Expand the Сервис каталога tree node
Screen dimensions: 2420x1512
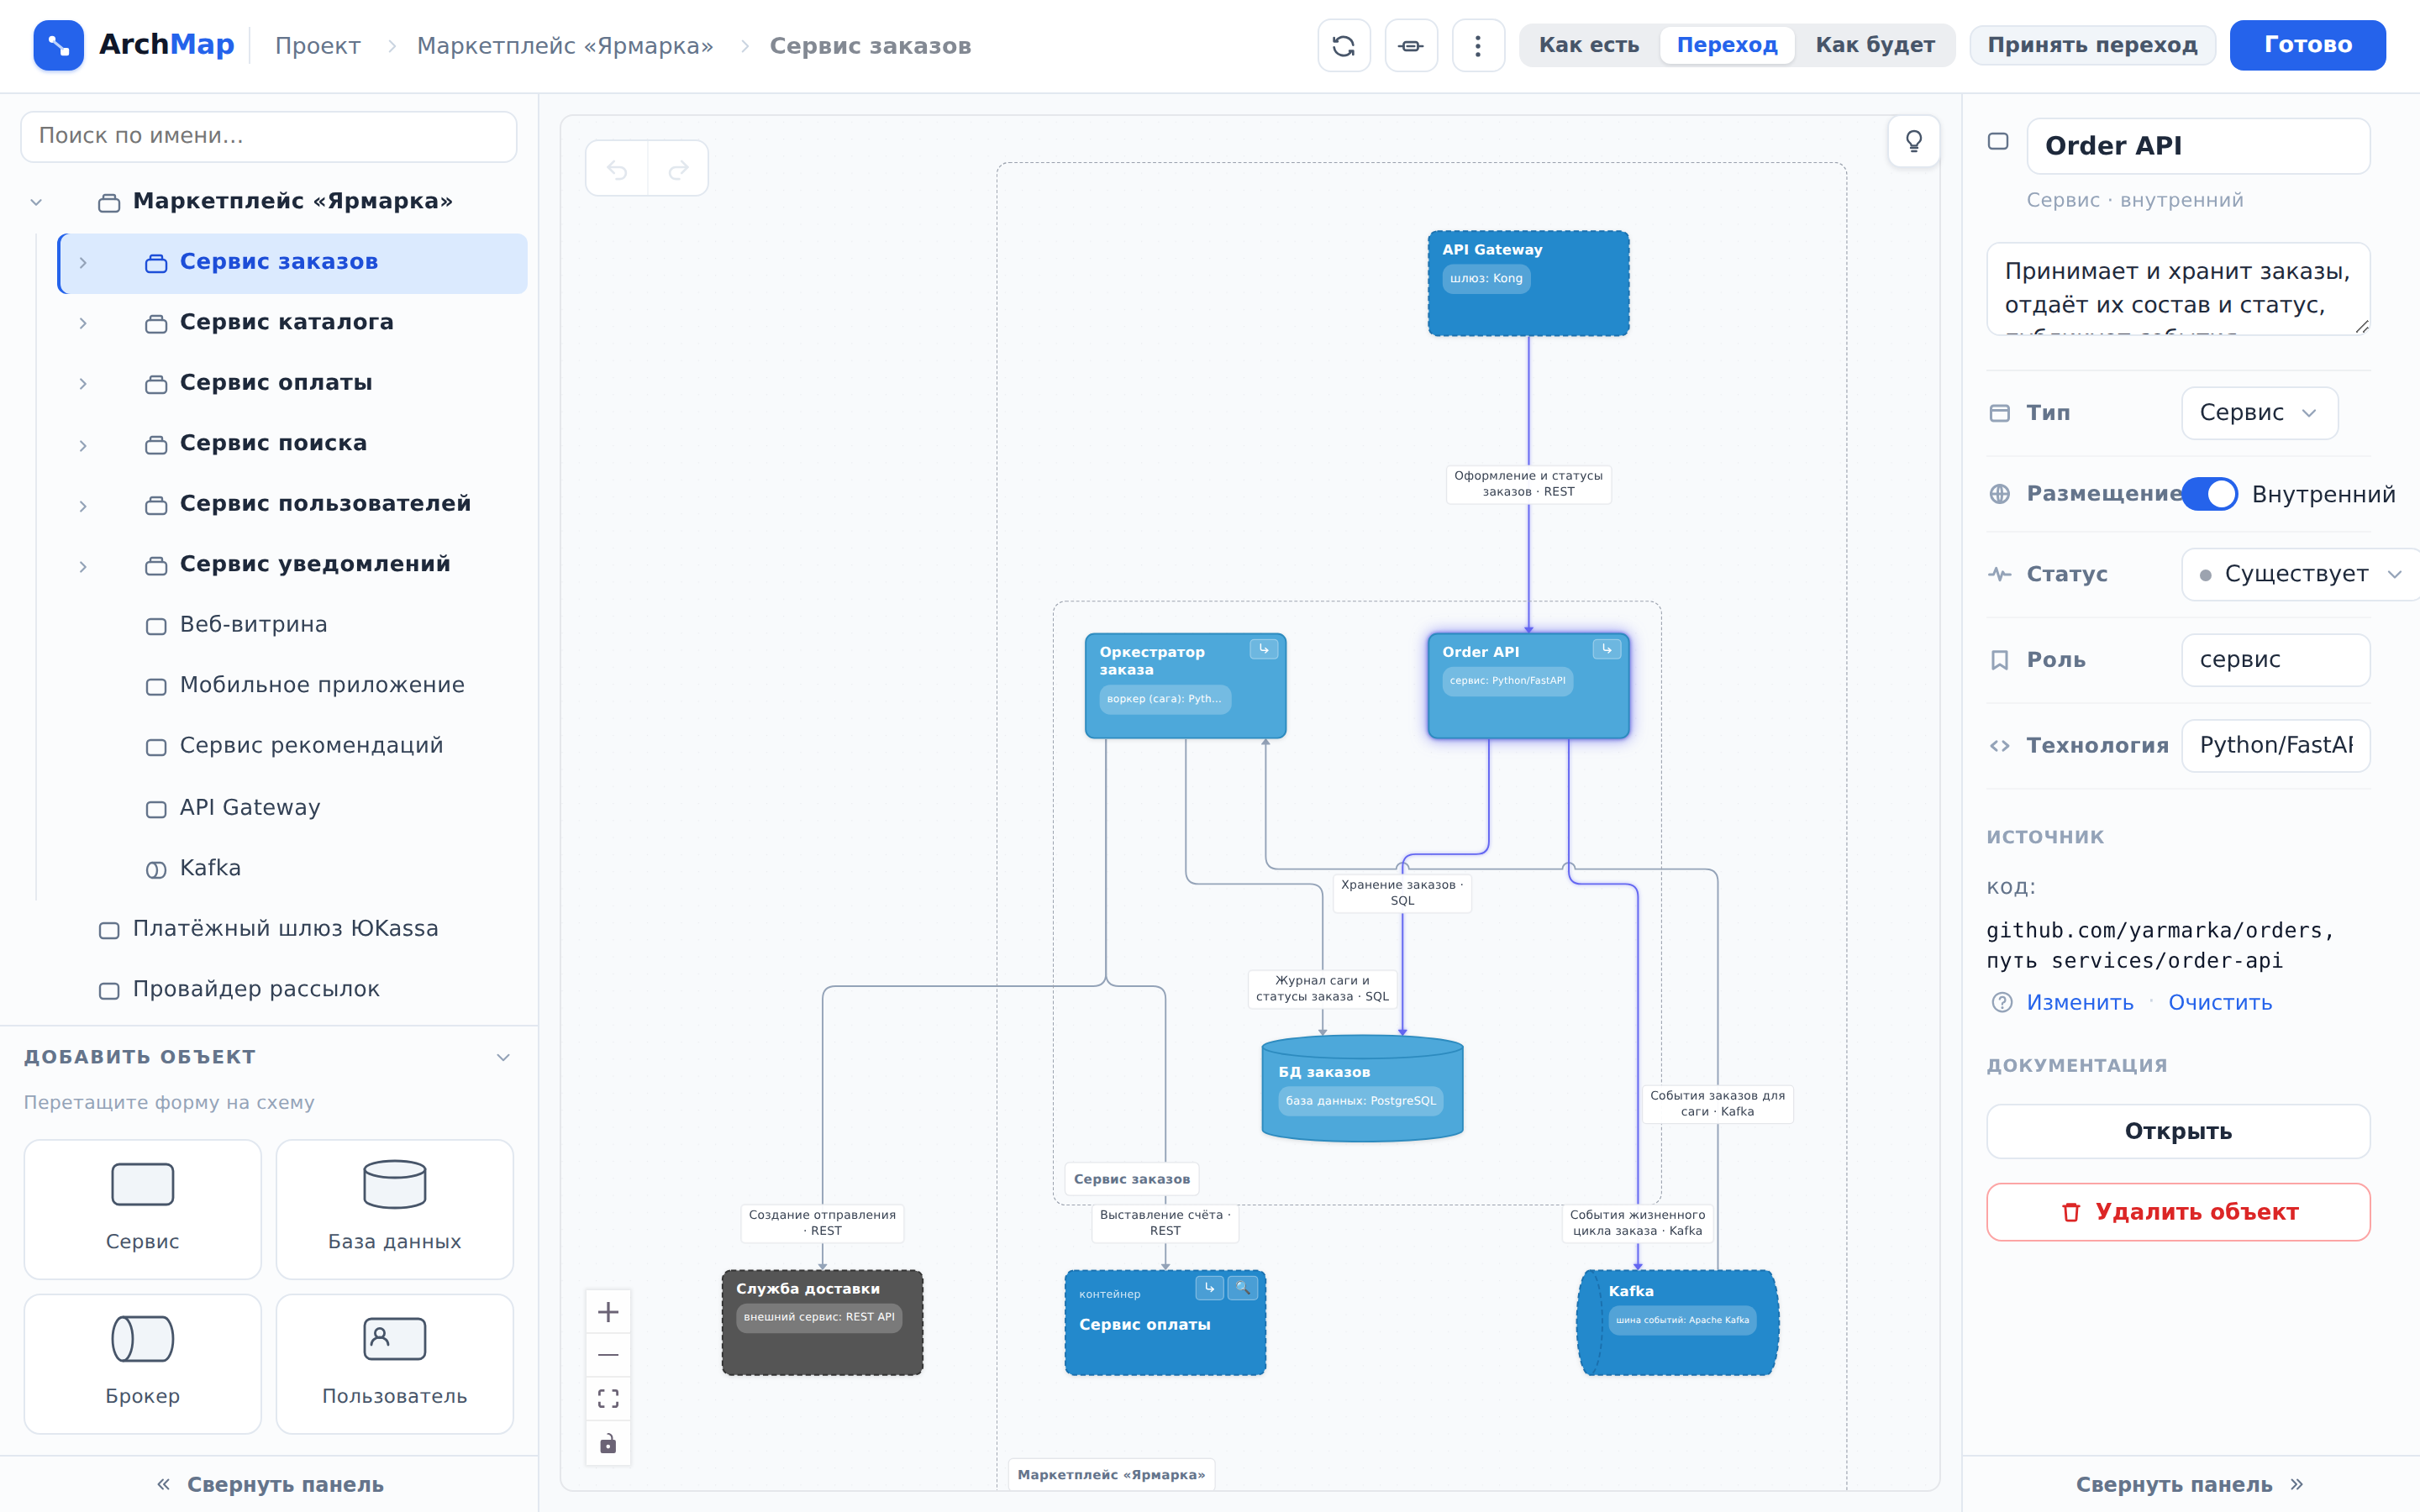click(x=83, y=323)
